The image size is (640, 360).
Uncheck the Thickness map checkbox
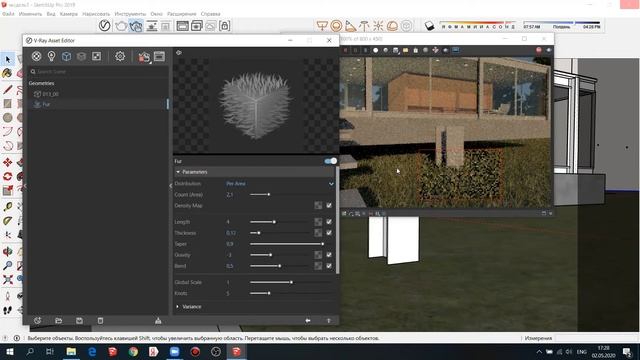coord(329,233)
